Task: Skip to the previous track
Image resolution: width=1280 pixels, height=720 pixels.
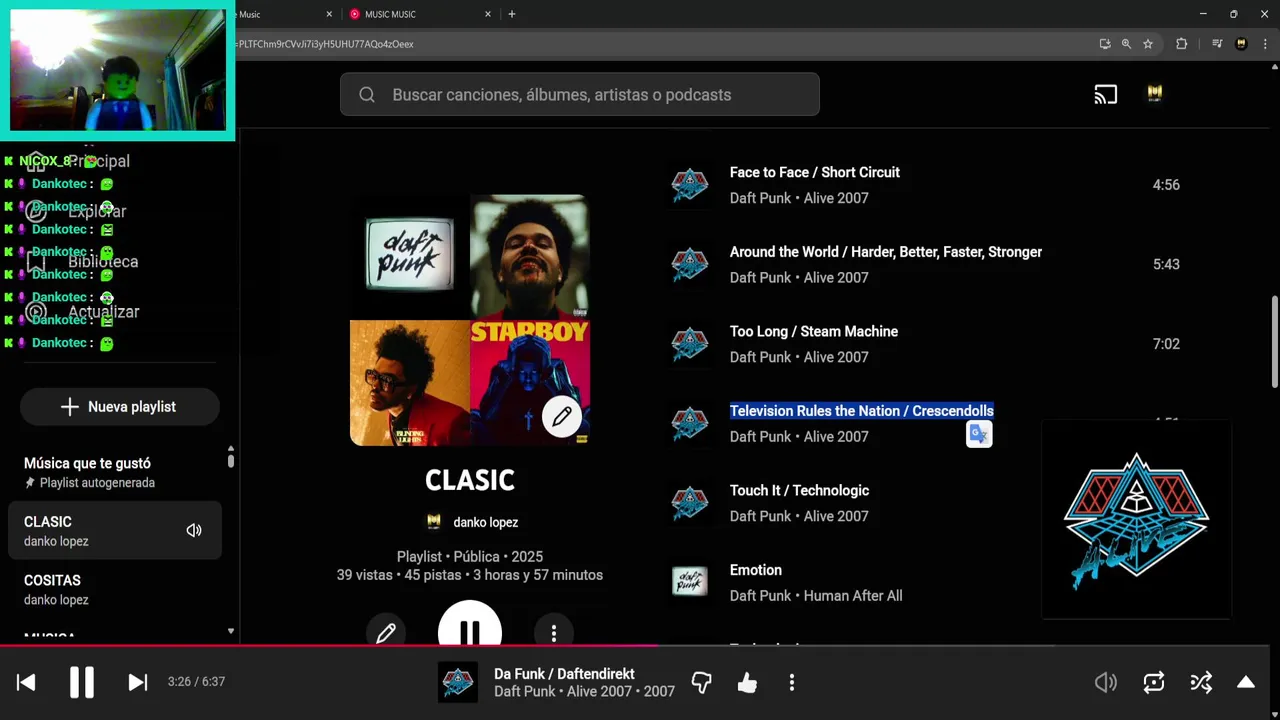Action: (x=26, y=682)
